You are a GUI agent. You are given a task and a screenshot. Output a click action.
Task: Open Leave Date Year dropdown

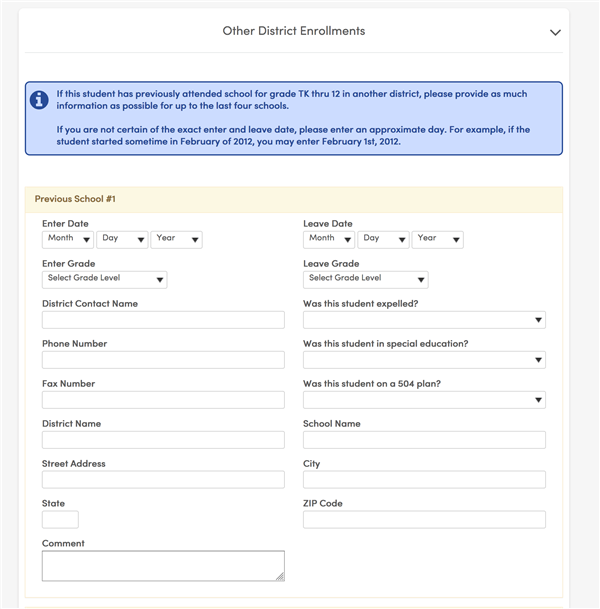coord(438,240)
